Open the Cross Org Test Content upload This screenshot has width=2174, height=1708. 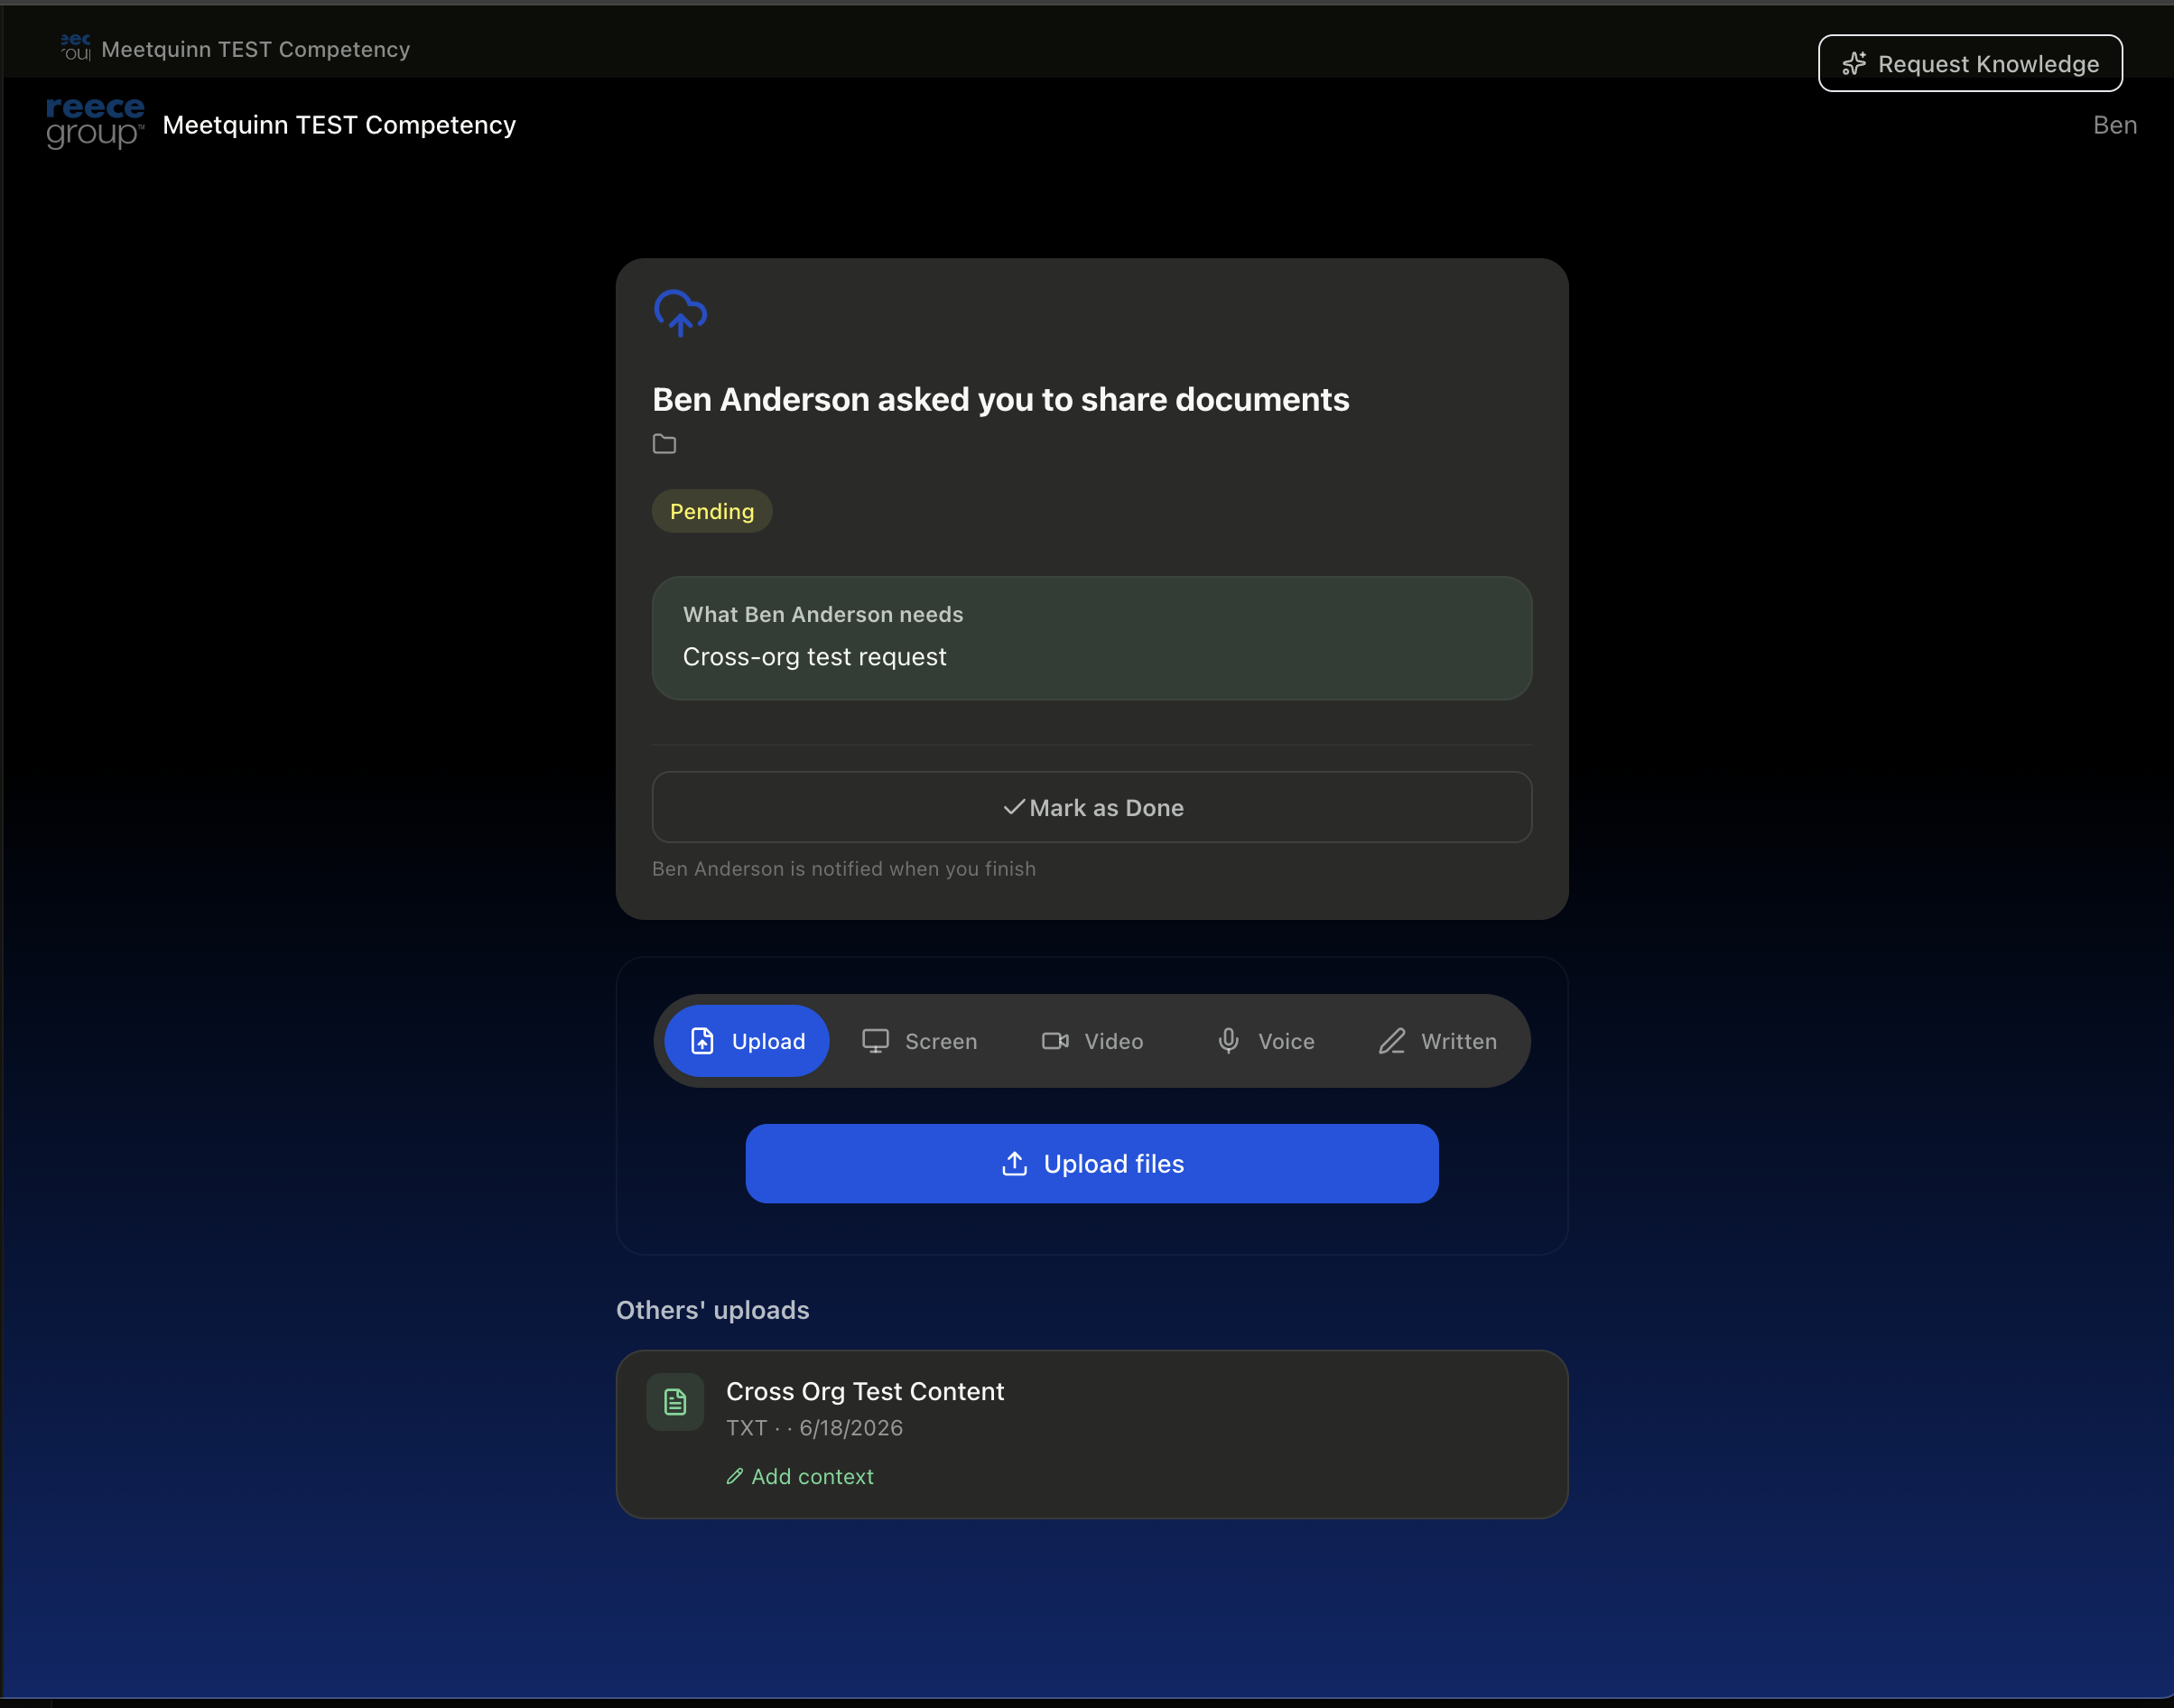(x=1092, y=1434)
